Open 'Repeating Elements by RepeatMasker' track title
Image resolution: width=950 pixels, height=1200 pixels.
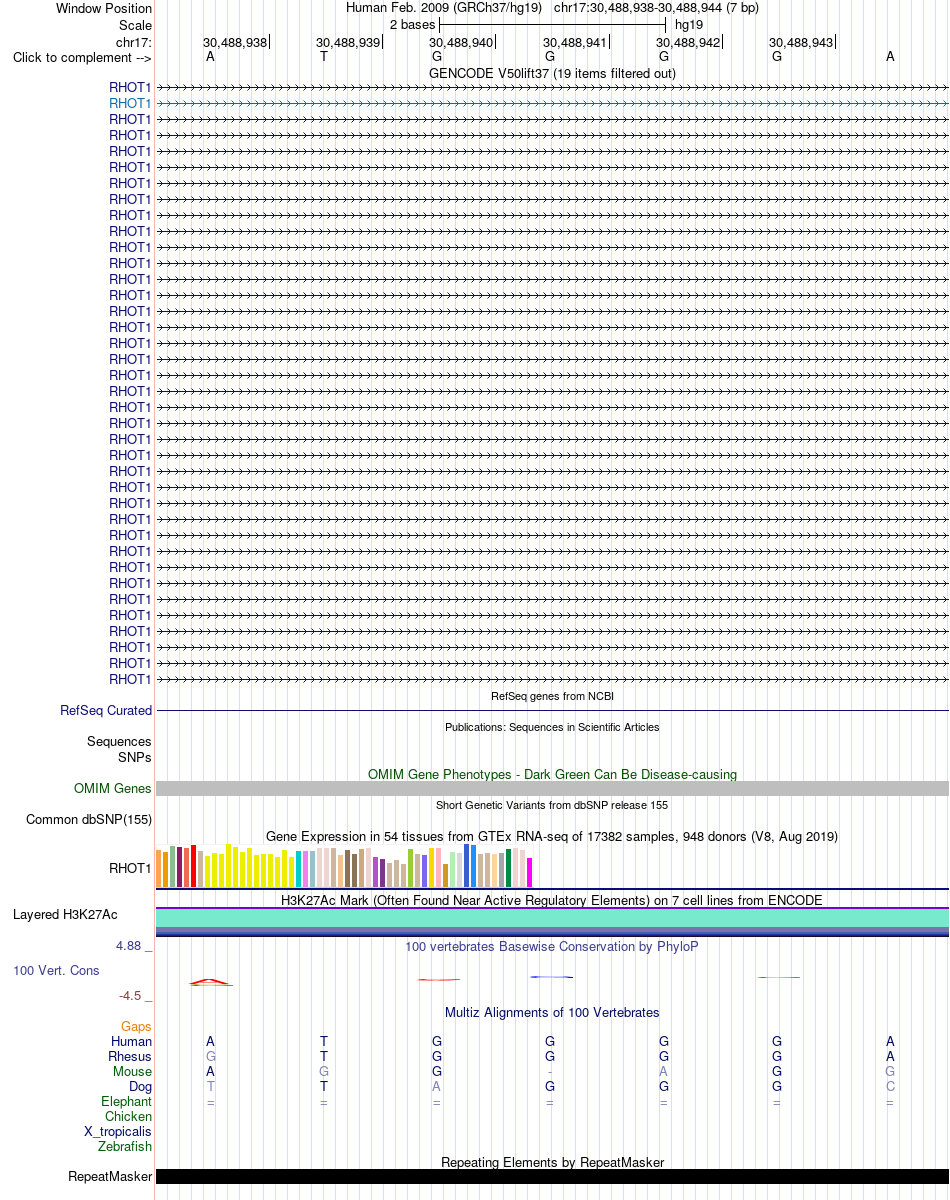pos(552,1162)
